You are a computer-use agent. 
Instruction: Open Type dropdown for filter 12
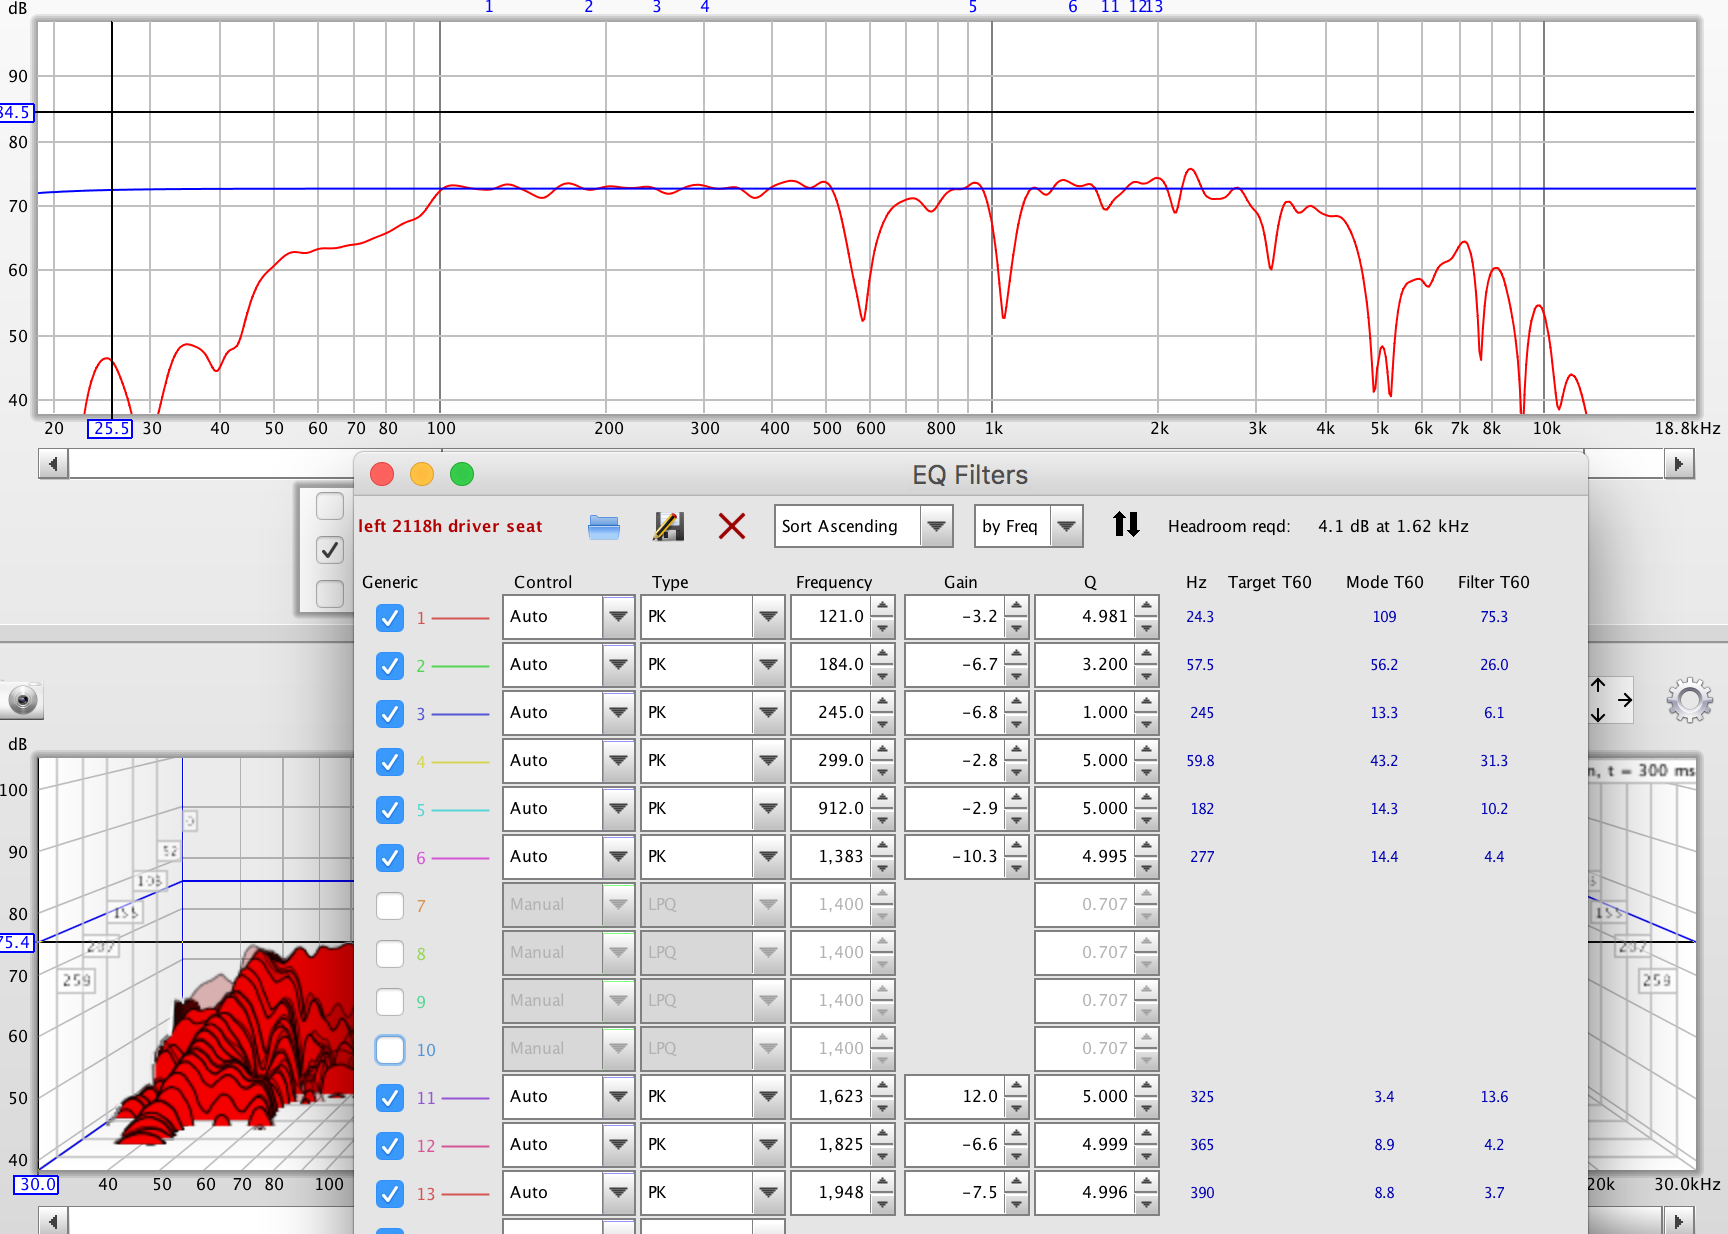click(x=712, y=1145)
